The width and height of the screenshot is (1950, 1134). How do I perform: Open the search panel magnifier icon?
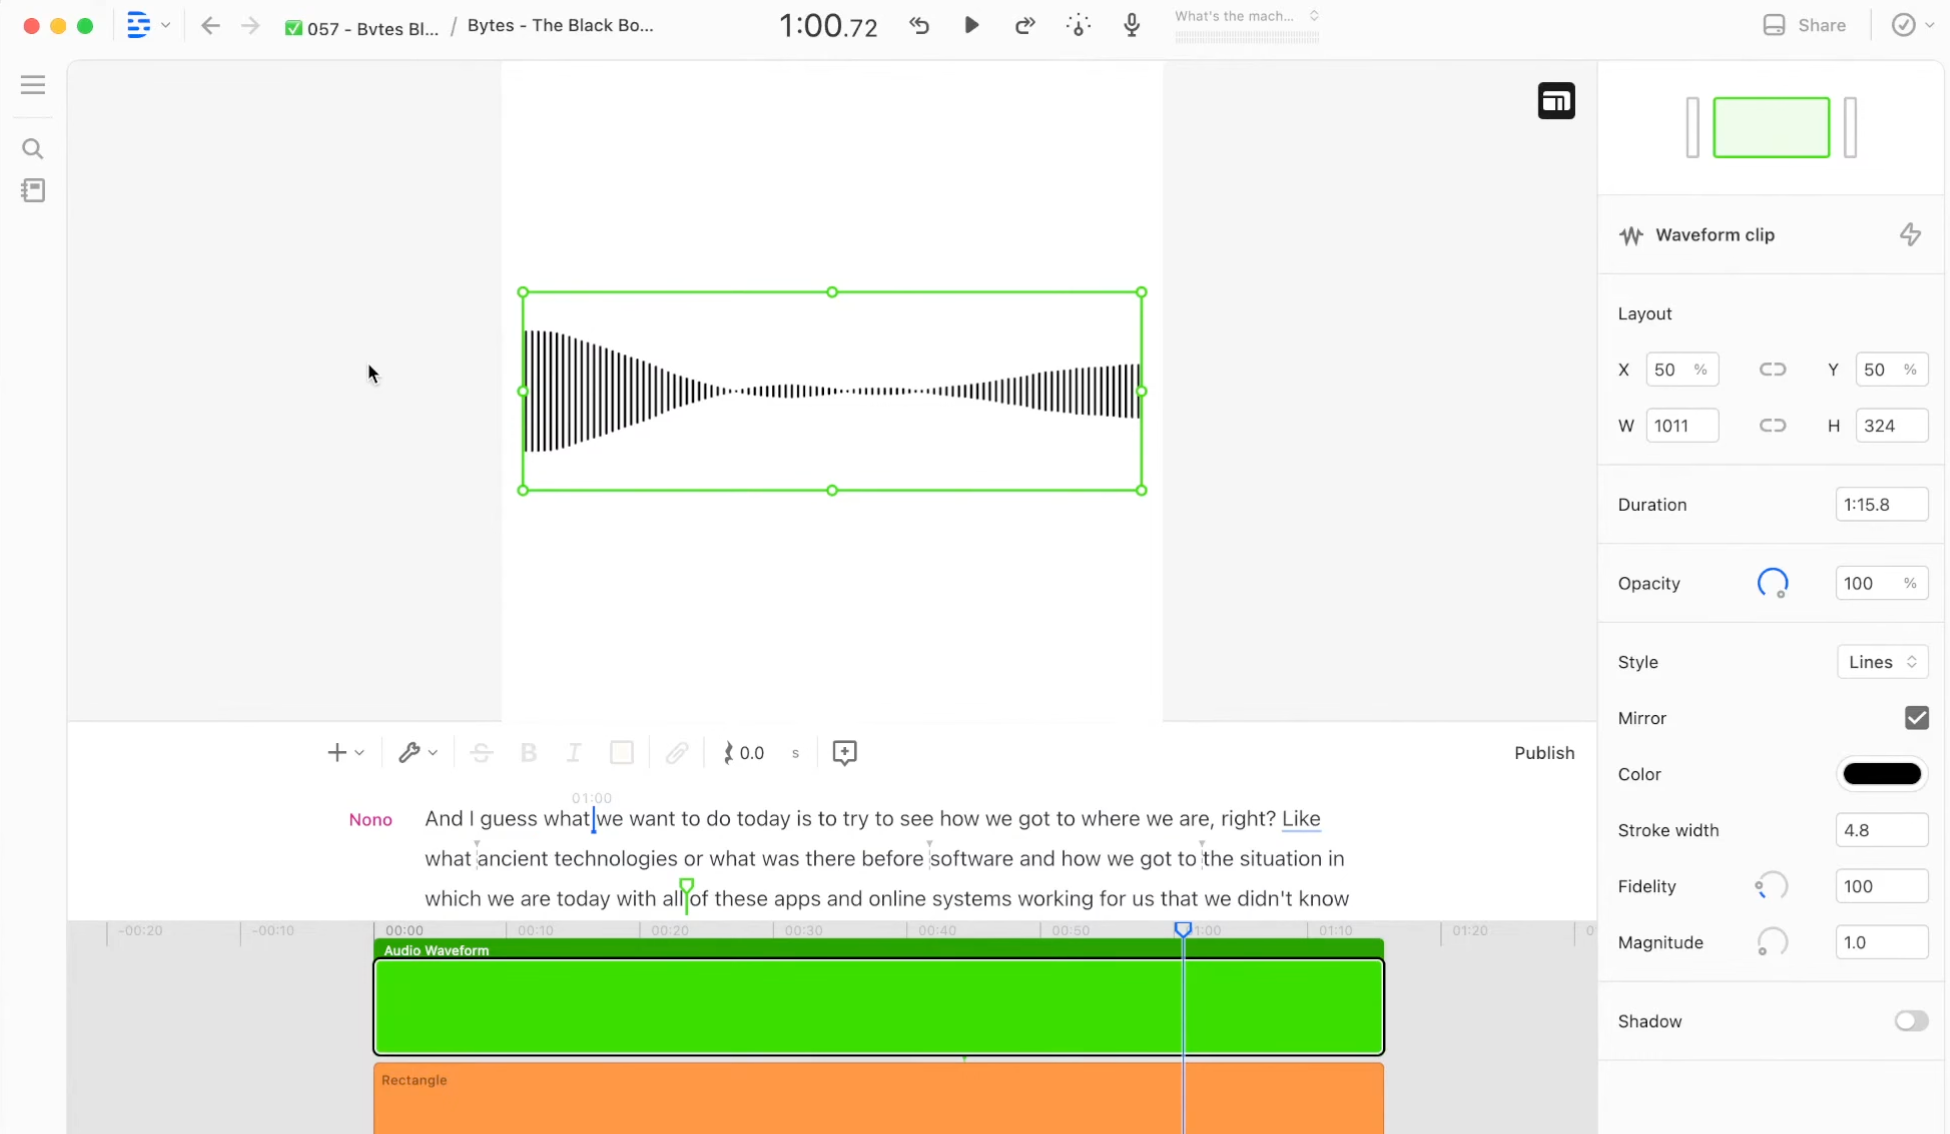pos(33,149)
